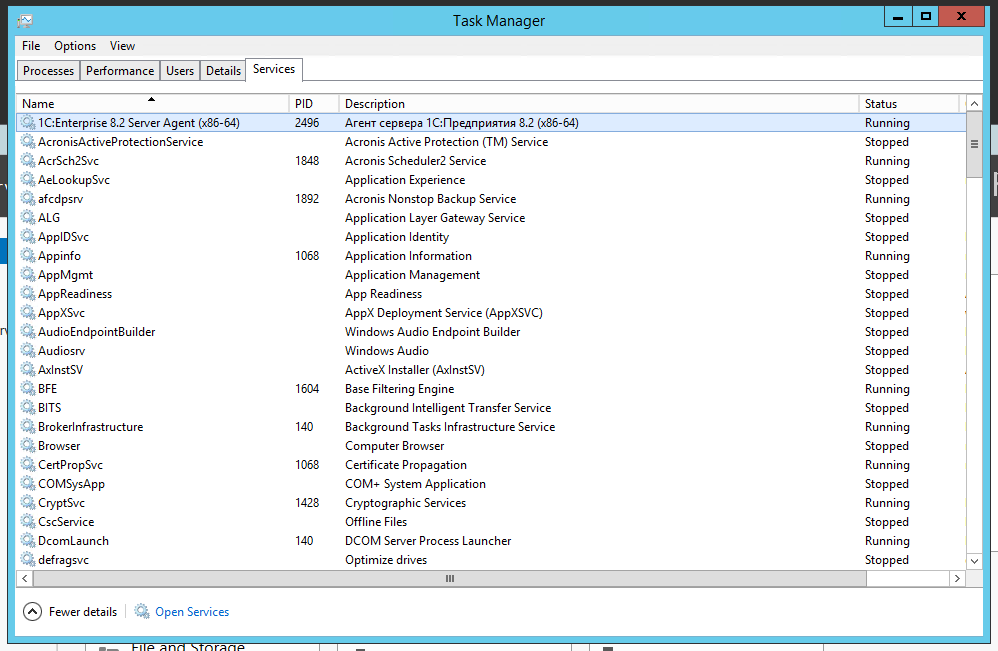
Task: Click PID 2496 of 1C:Enterprise service
Action: click(307, 123)
